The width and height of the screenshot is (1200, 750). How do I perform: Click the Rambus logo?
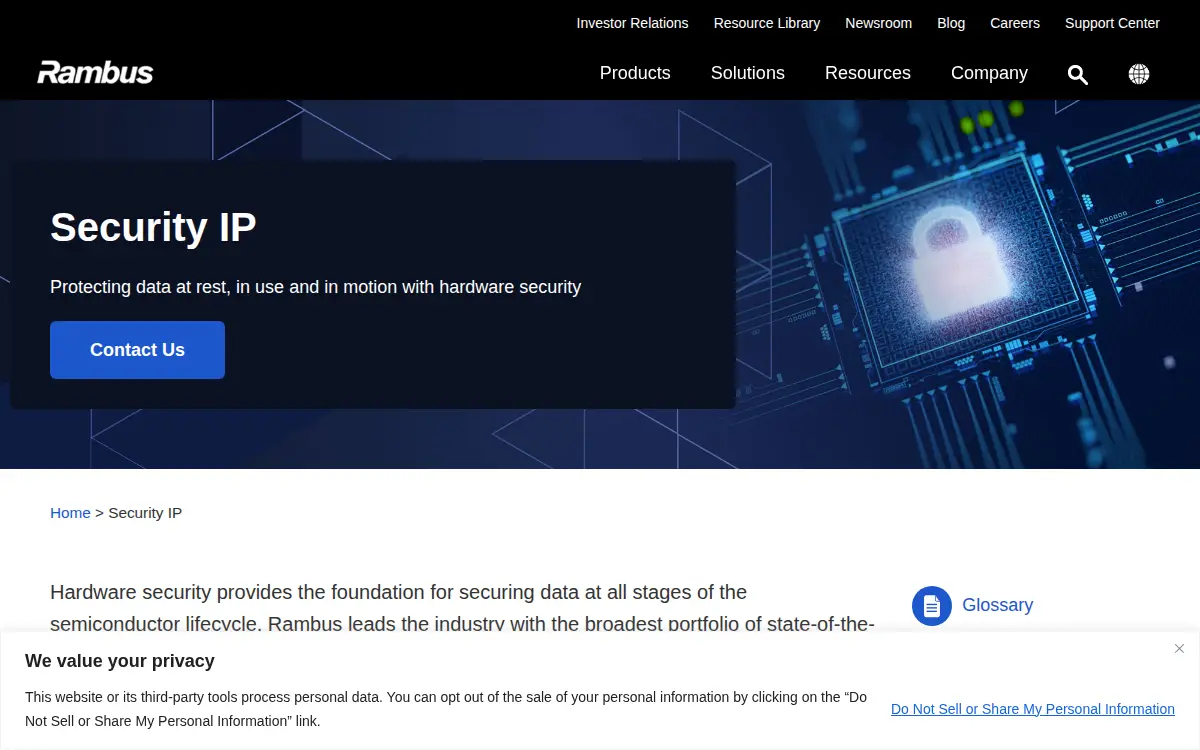tap(95, 72)
